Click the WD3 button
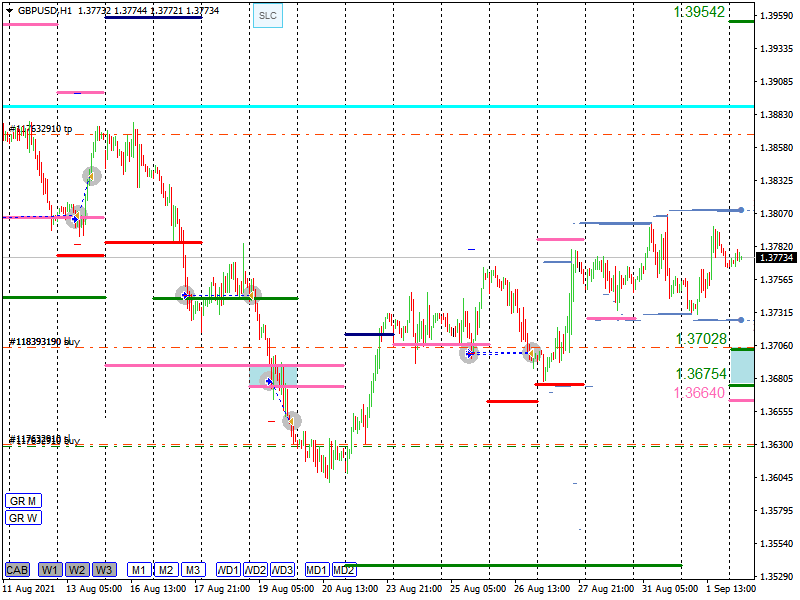The height and width of the screenshot is (600, 800). coord(283,570)
